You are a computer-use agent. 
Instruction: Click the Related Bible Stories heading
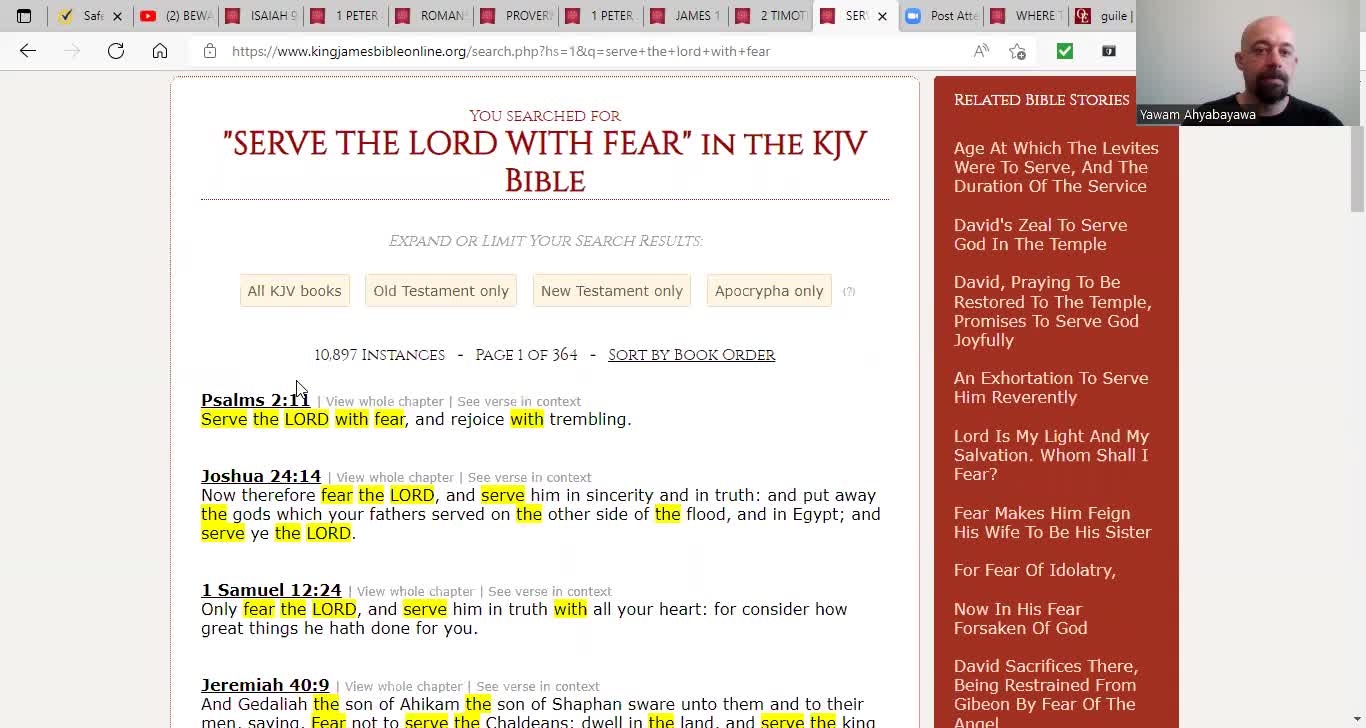click(x=1041, y=100)
